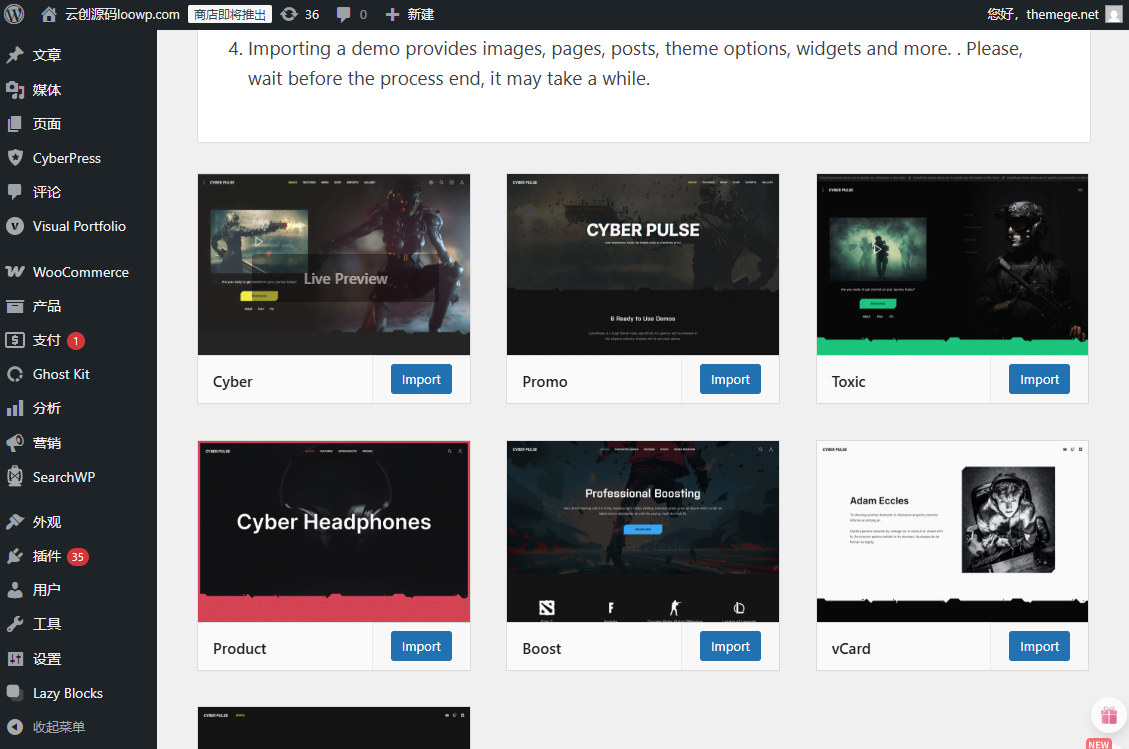Click the plus icon for 新建
Viewport: 1129px width, 749px height.
click(x=392, y=14)
